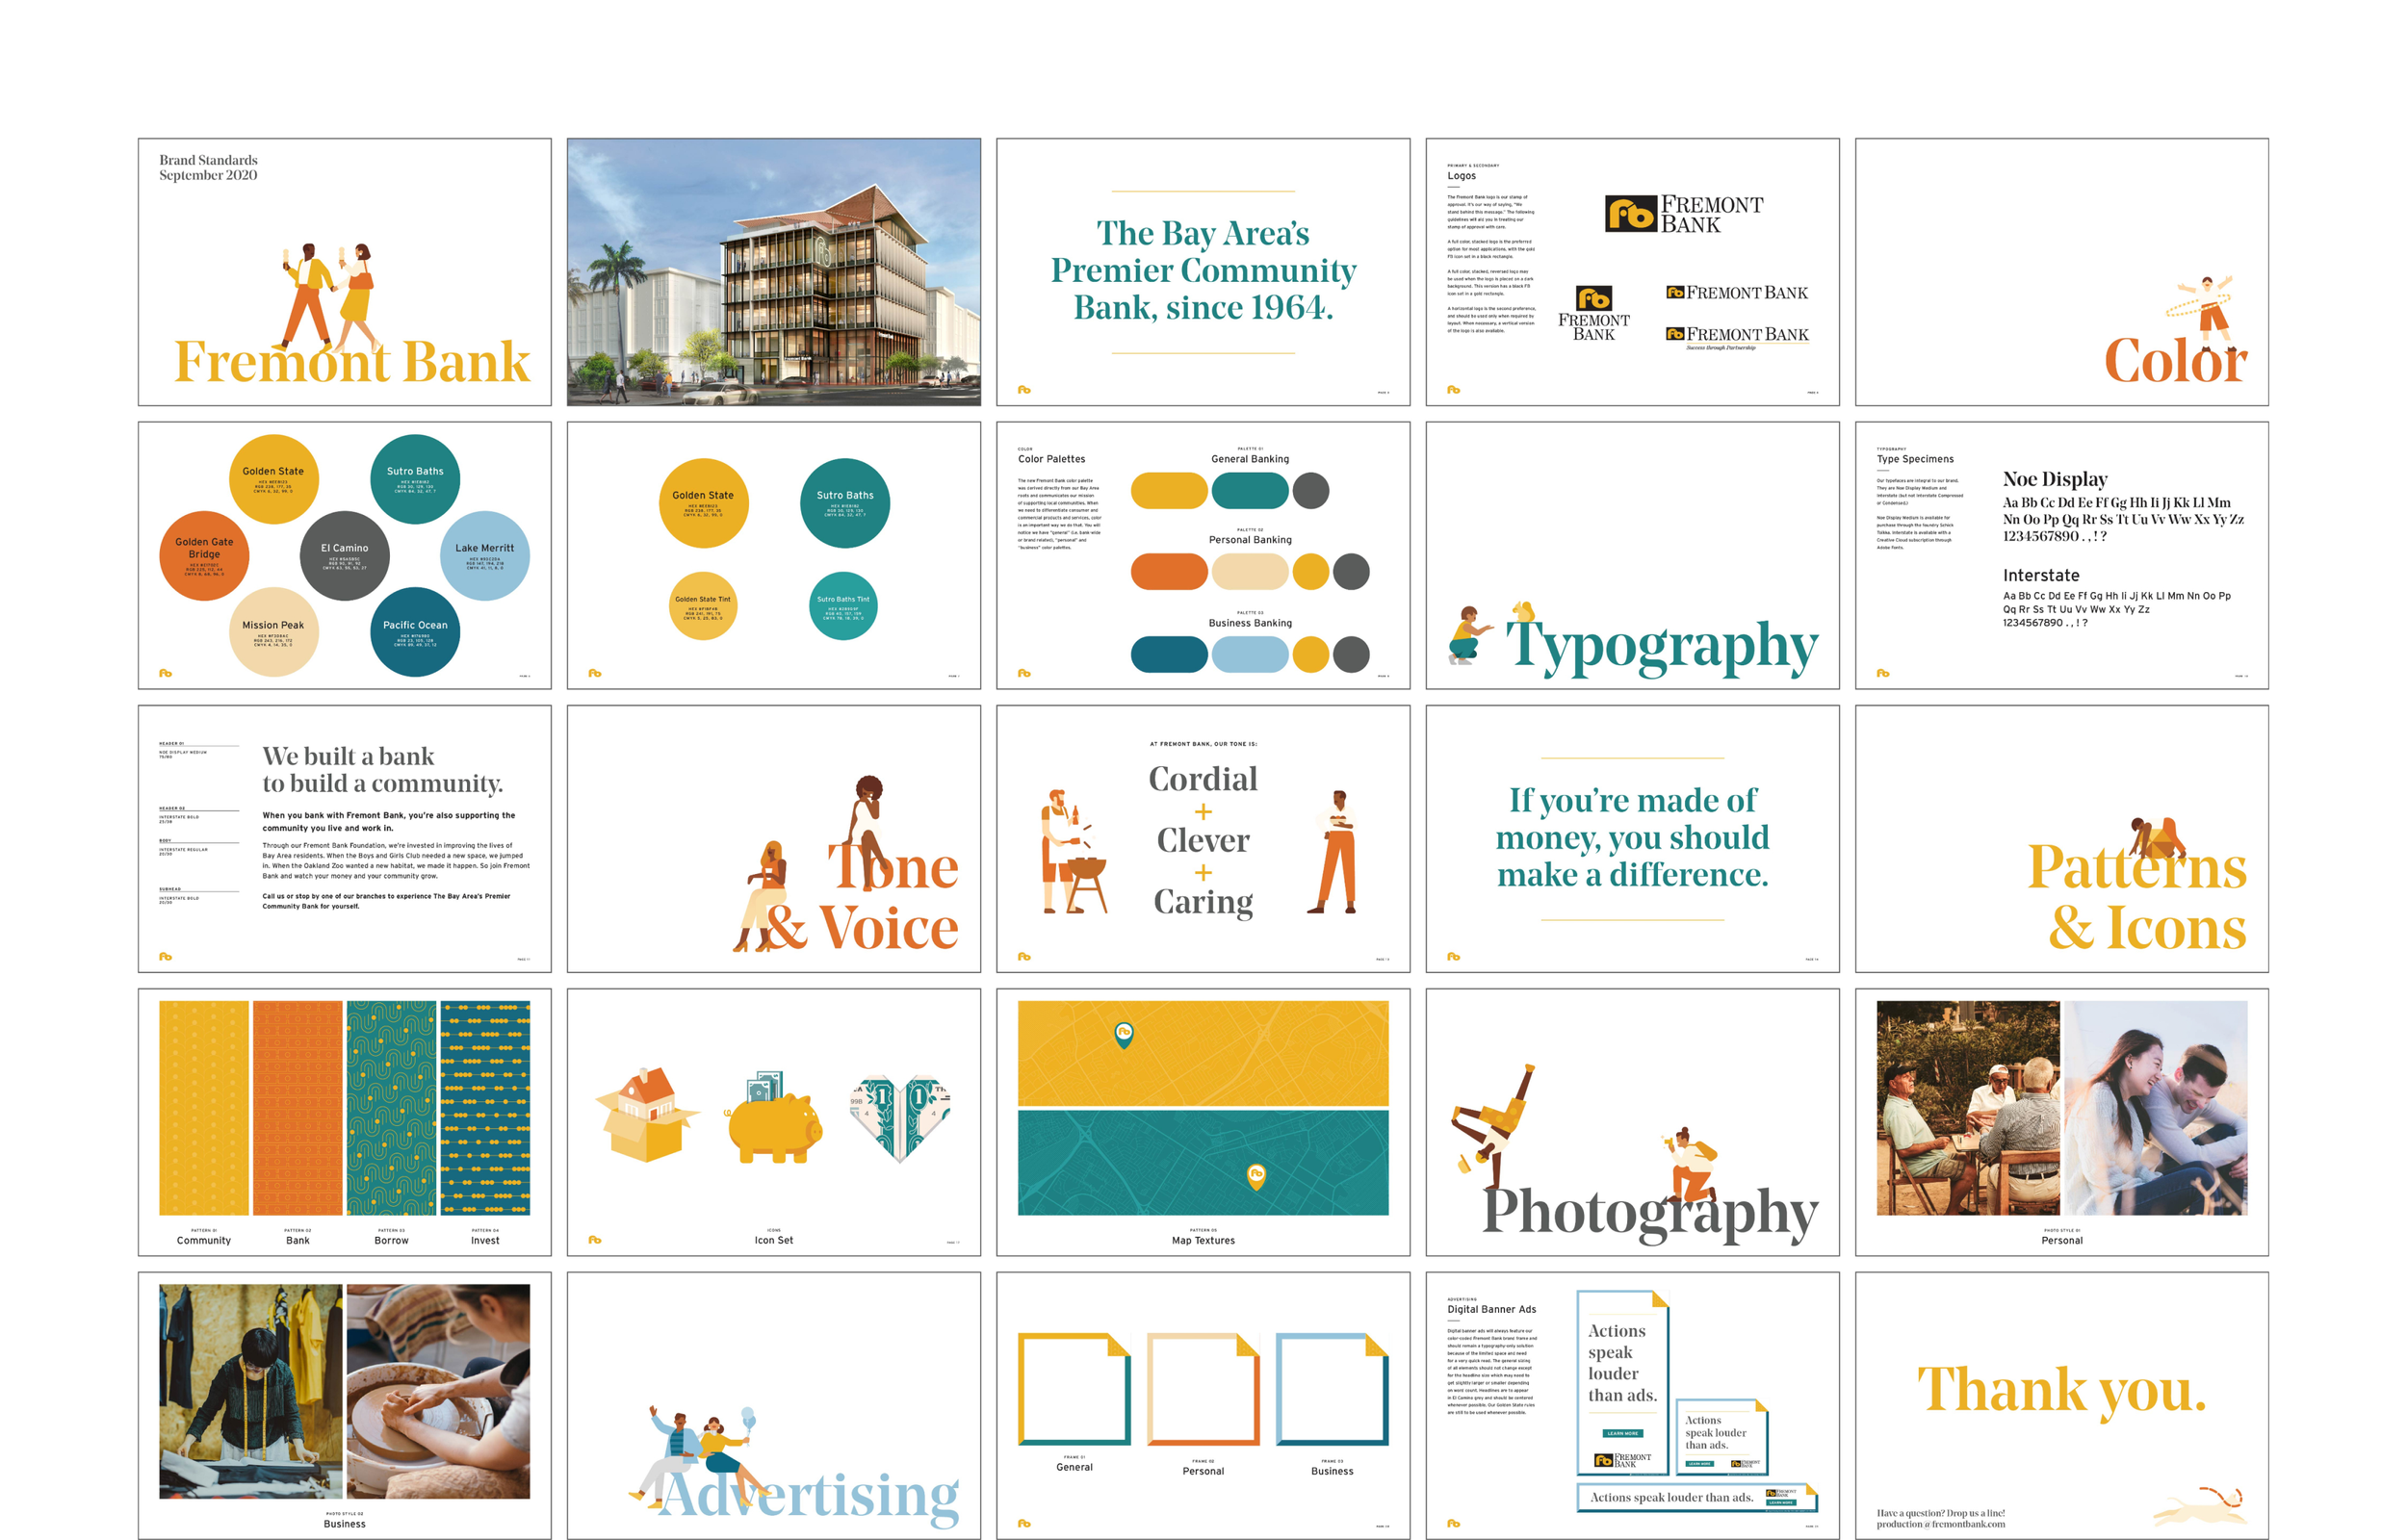Click the 'Thank you.' heading

[x=2062, y=1391]
